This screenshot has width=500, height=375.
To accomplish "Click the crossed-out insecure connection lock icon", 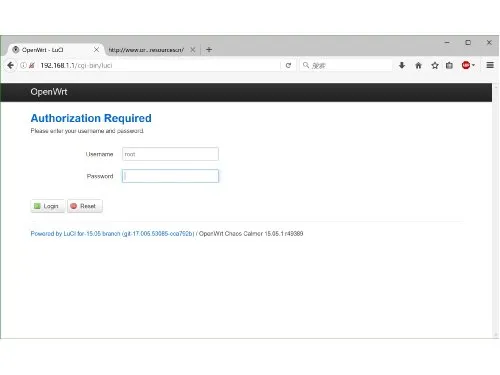I will click(x=32, y=65).
